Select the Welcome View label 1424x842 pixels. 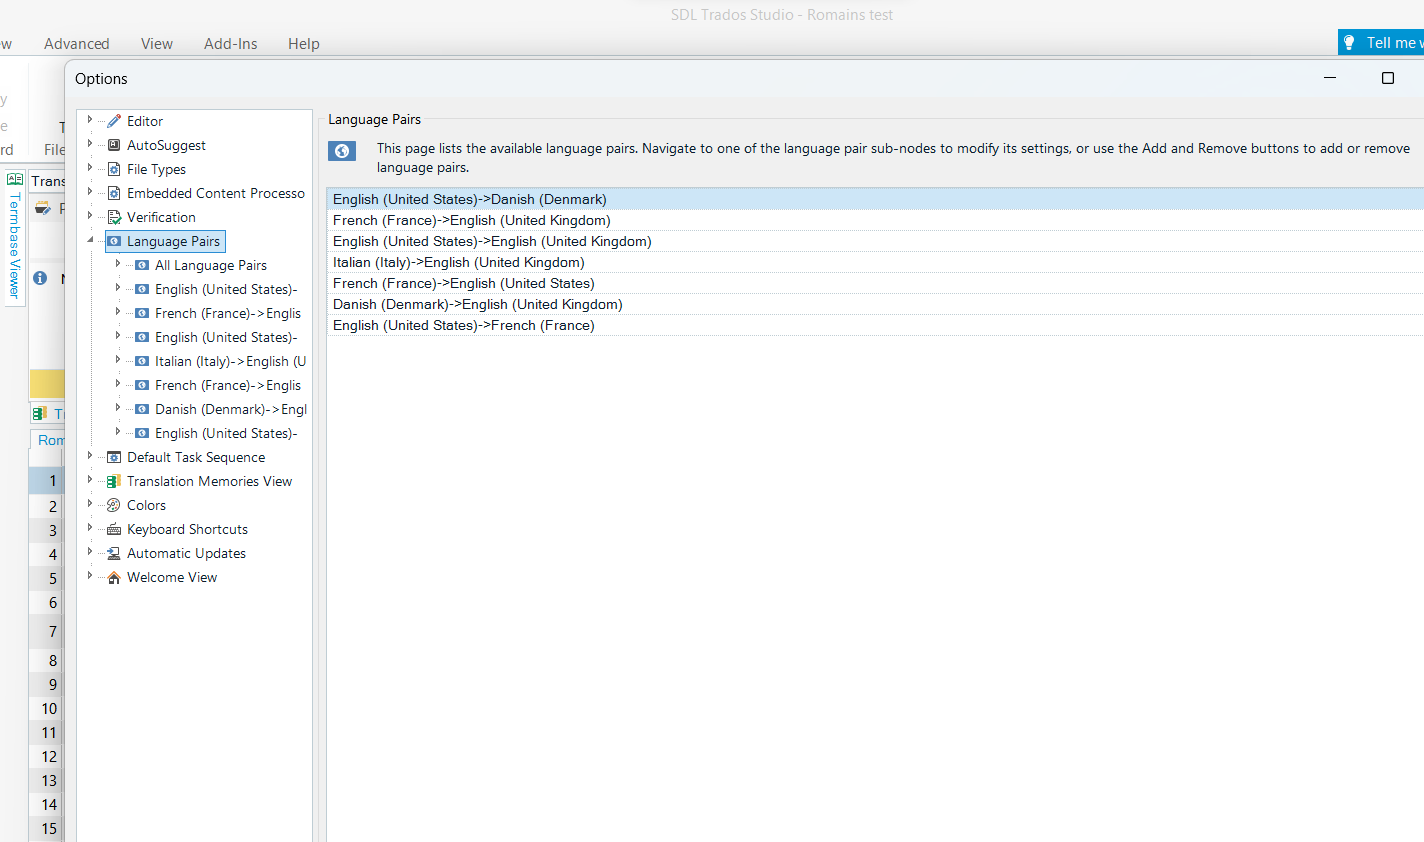click(x=172, y=577)
